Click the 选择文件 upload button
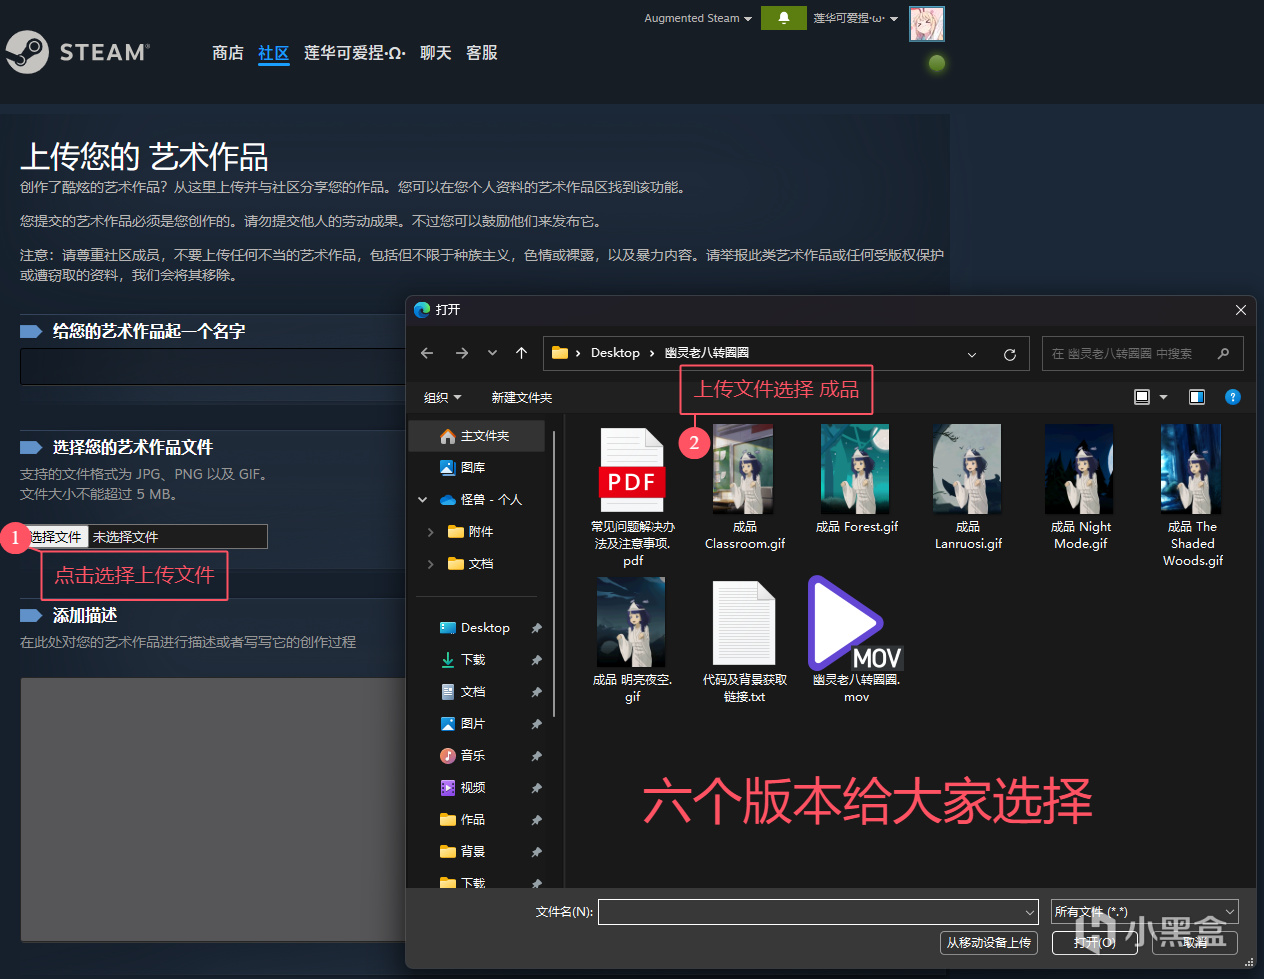The image size is (1264, 979). pyautogui.click(x=56, y=537)
